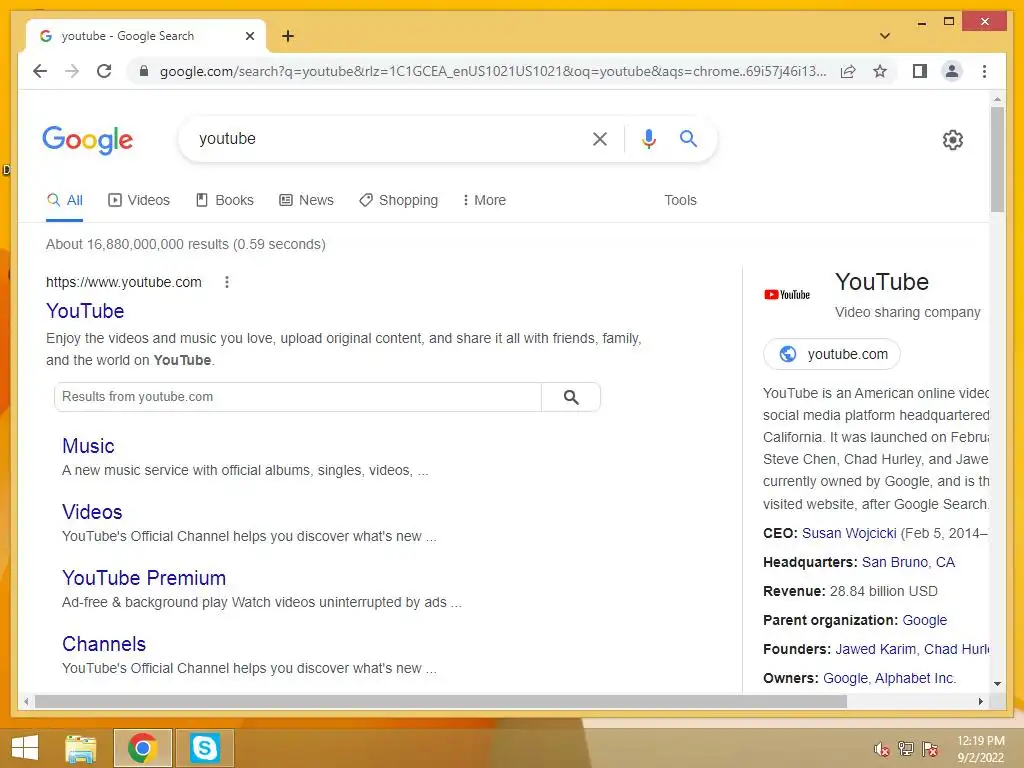Viewport: 1024px width, 768px height.
Task: Open Chrome three-dot menu
Action: (x=984, y=71)
